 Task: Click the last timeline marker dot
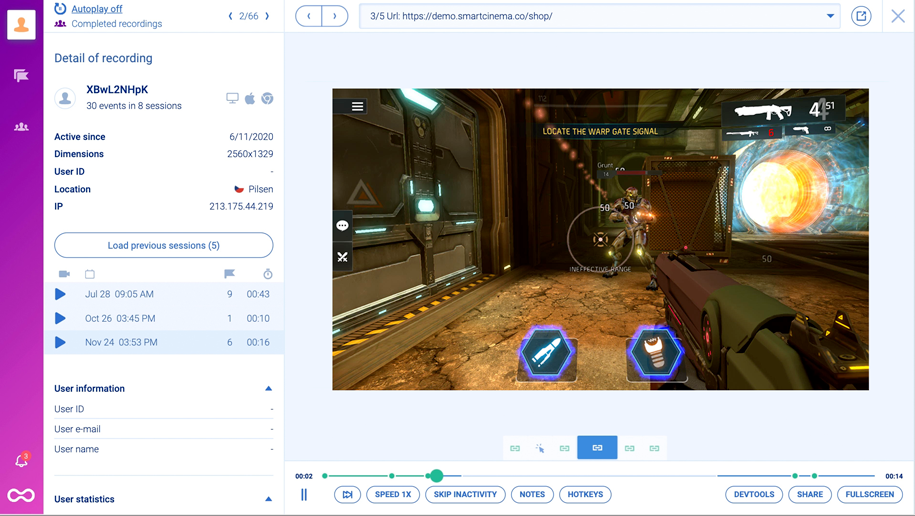click(815, 476)
